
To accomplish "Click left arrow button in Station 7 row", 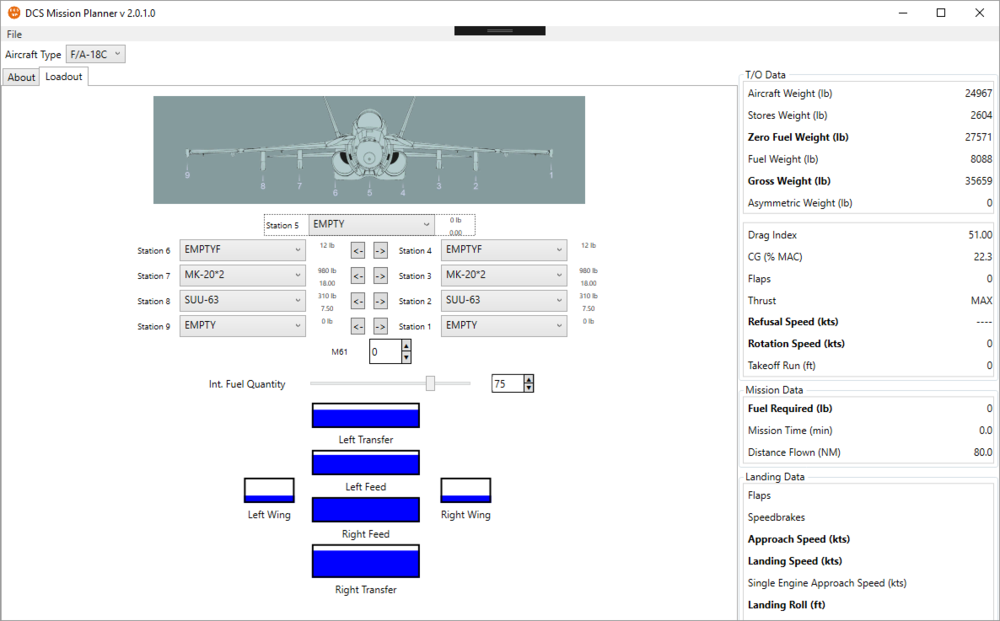I will pos(358,276).
